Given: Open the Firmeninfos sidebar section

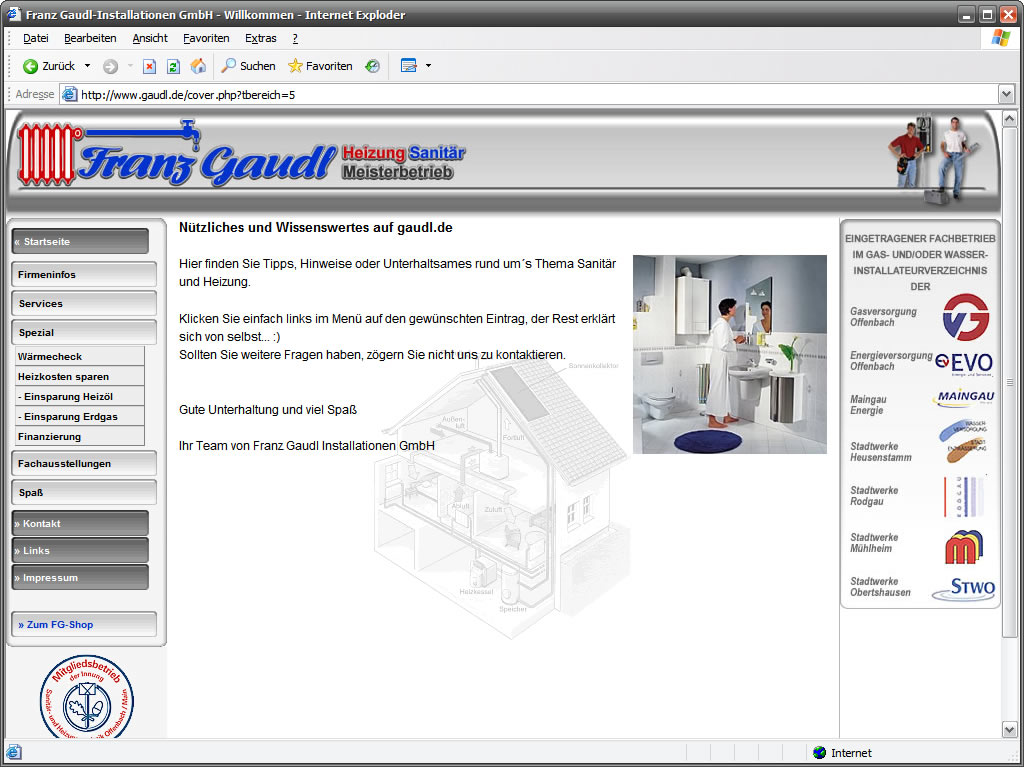Looking at the screenshot, I should [84, 274].
